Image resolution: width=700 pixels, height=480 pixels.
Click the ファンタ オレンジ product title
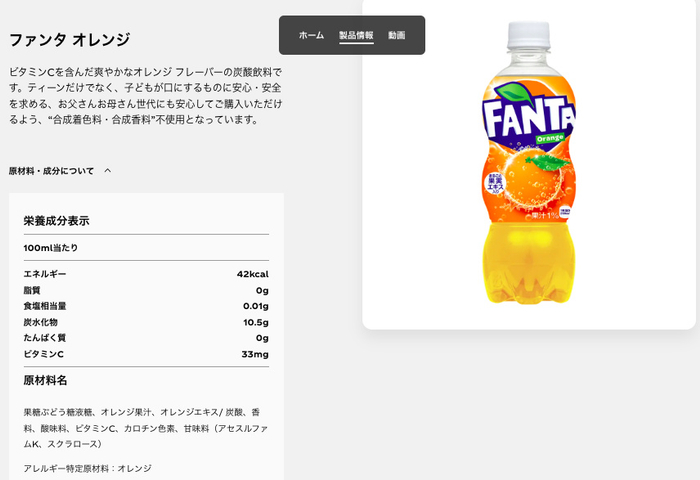tap(70, 40)
